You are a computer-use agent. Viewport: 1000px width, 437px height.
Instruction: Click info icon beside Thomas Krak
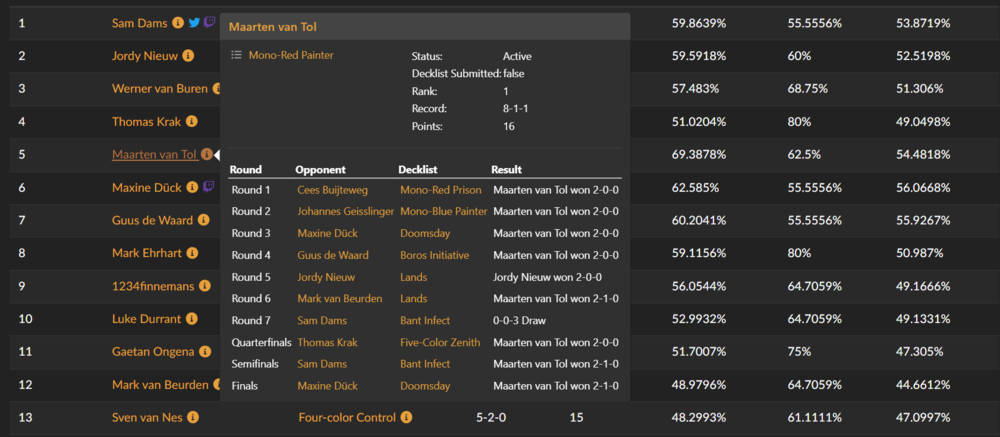(191, 121)
